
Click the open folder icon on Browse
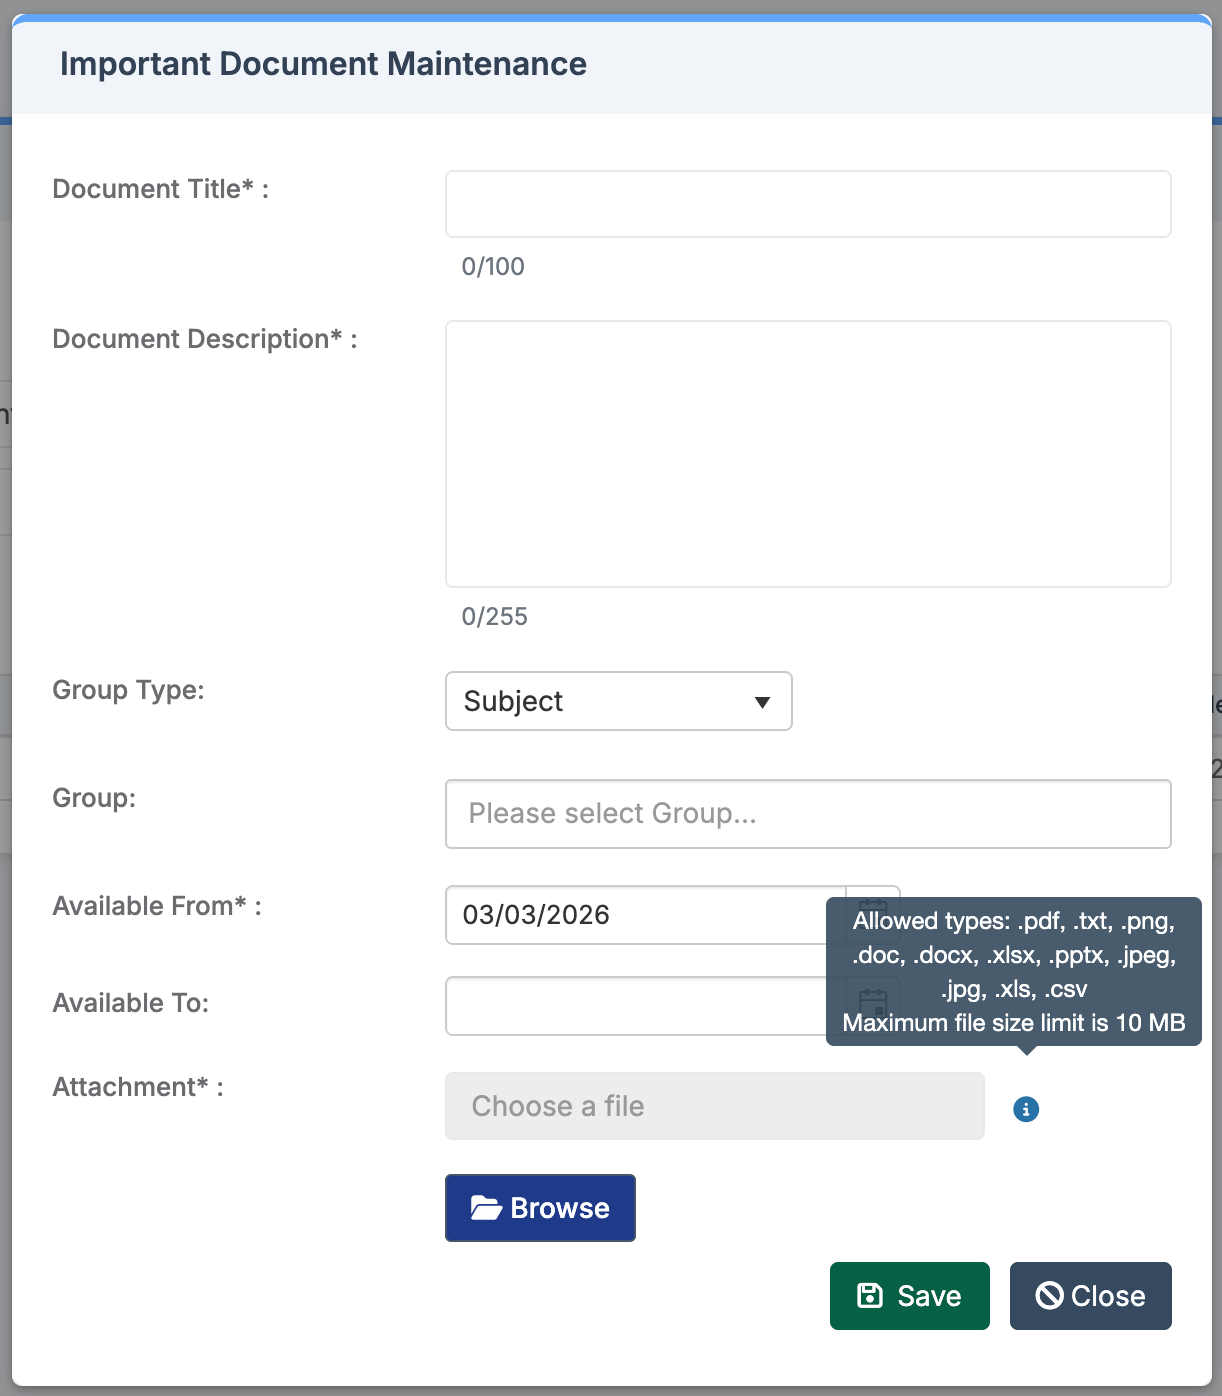pyautogui.click(x=486, y=1208)
